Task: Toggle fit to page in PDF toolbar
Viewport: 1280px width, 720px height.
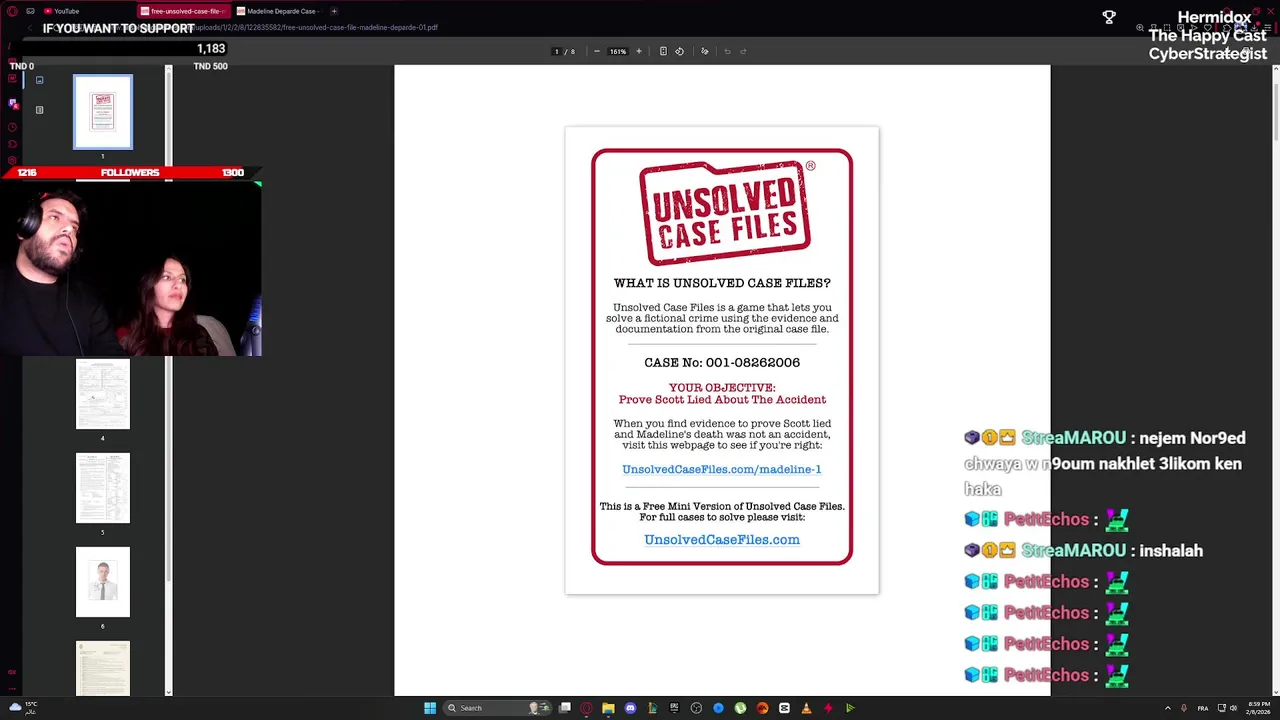Action: click(x=663, y=51)
